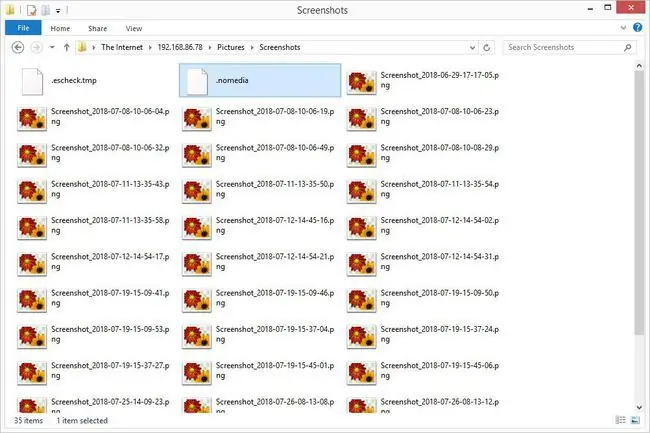The width and height of the screenshot is (650, 433).
Task: Select Screenshot_2018-06-29-17-17-05 thumbnail
Action: [362, 82]
